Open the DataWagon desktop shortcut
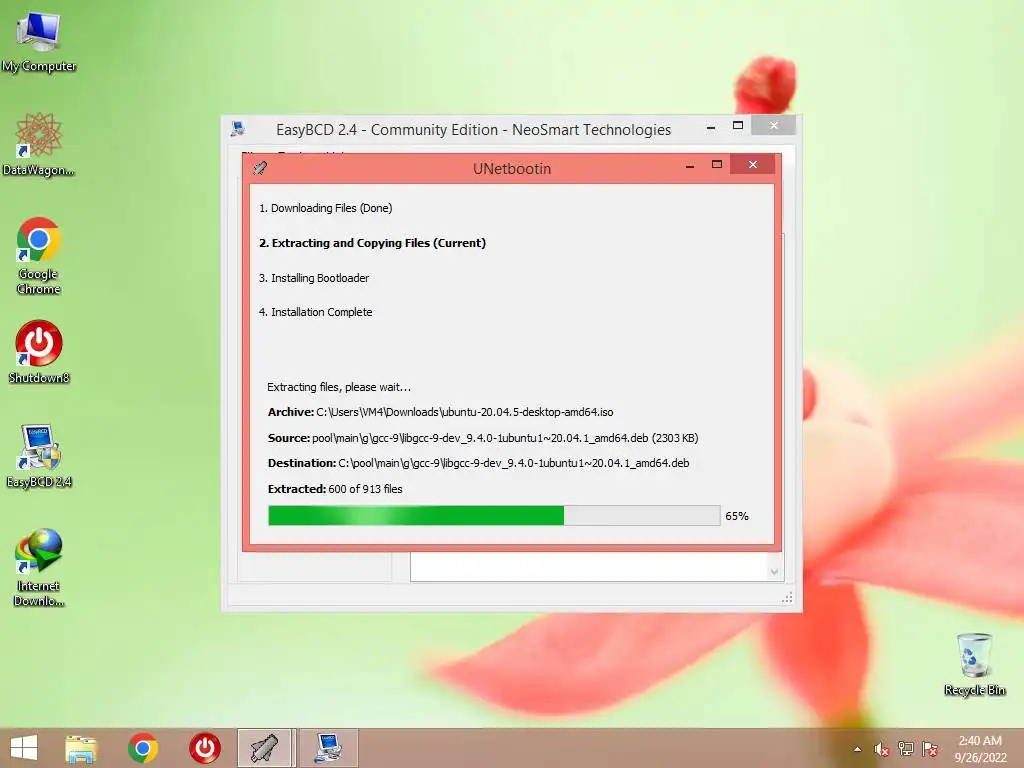The image size is (1024, 768). point(39,144)
